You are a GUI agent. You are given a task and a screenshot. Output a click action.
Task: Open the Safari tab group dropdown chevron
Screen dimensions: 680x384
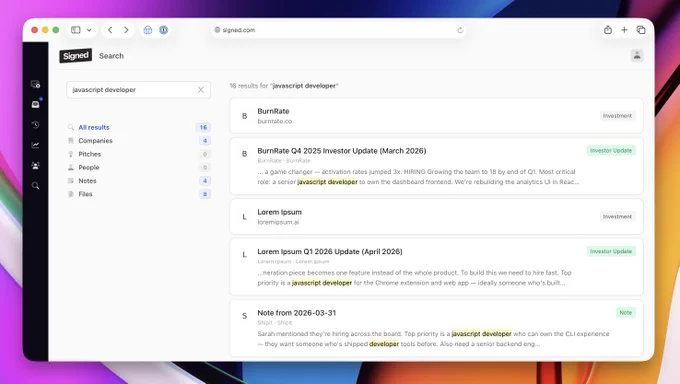click(x=89, y=30)
